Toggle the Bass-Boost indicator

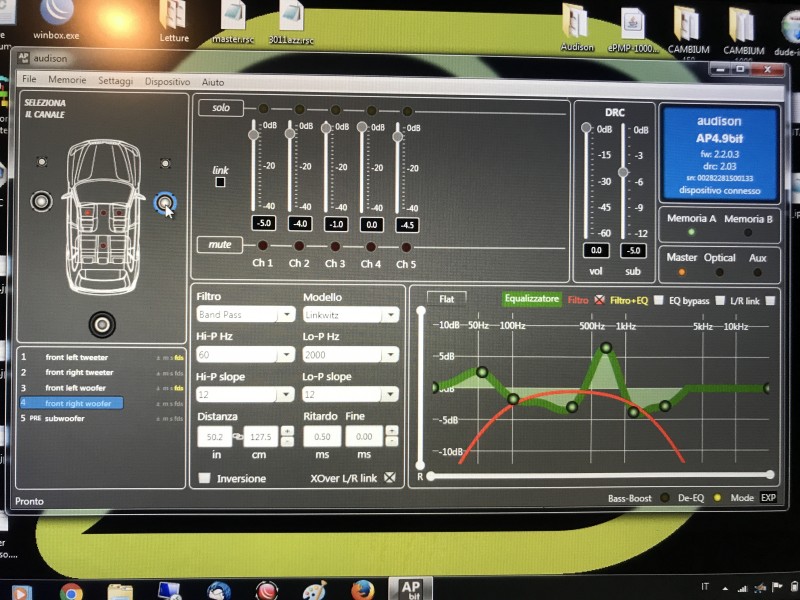[x=665, y=497]
